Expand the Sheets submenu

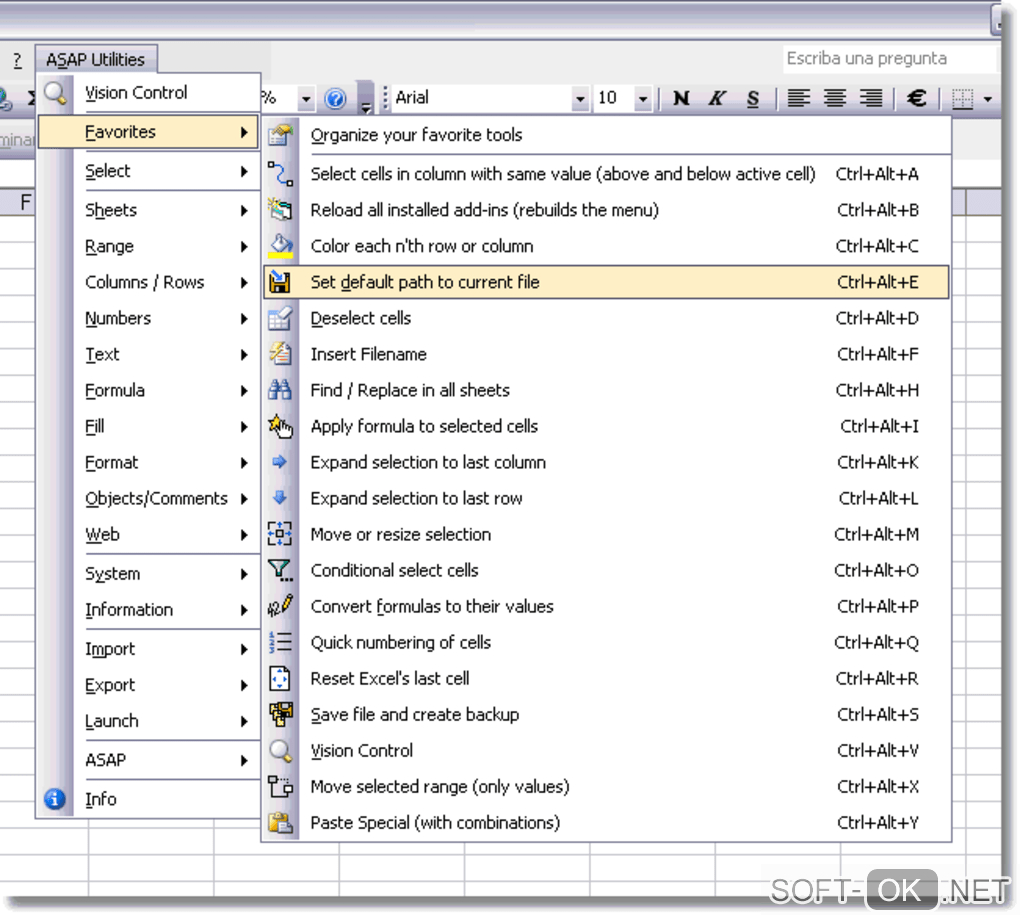click(150, 210)
